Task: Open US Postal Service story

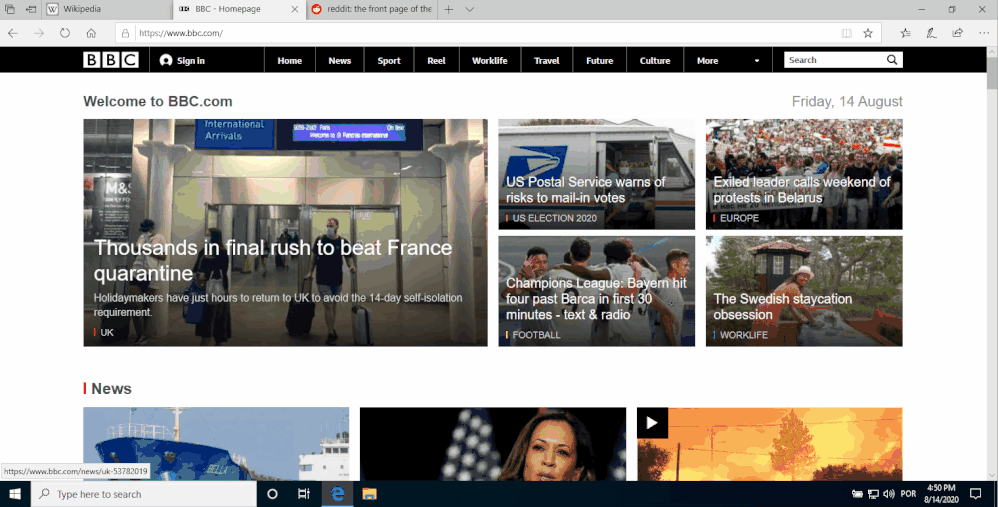Action: (x=586, y=190)
